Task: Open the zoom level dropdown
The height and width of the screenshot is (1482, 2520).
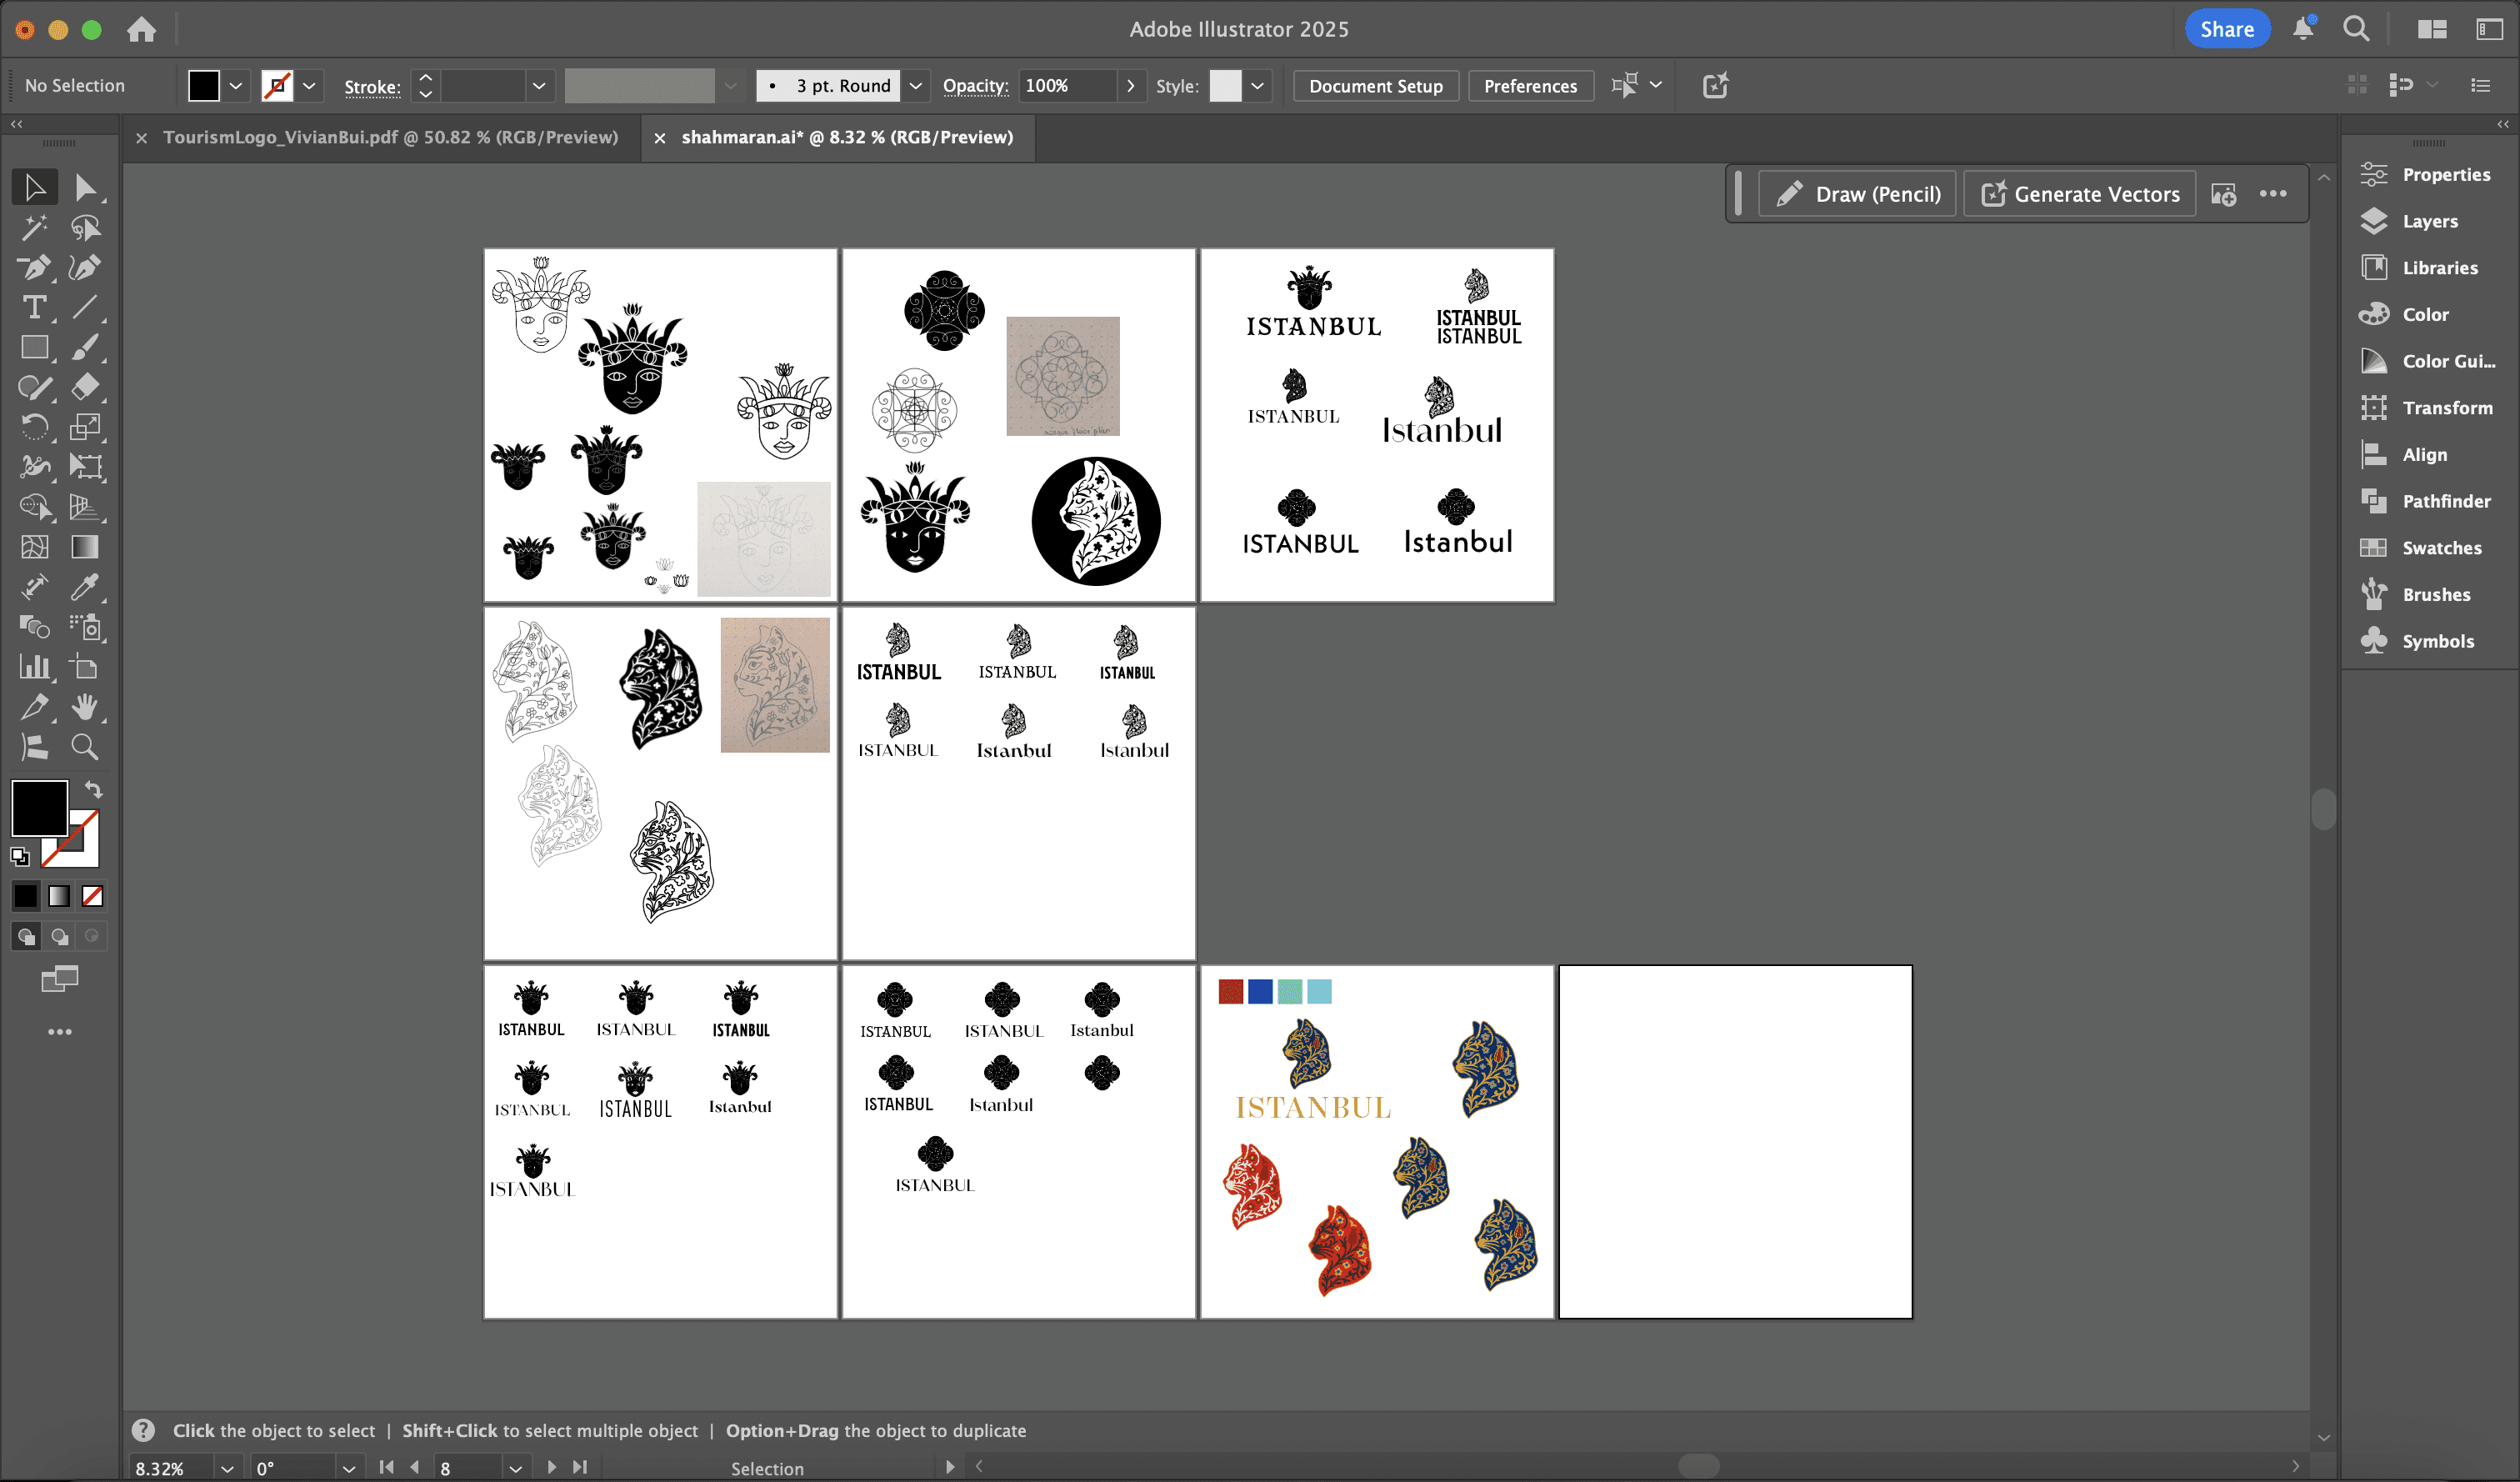Action: pyautogui.click(x=227, y=1468)
